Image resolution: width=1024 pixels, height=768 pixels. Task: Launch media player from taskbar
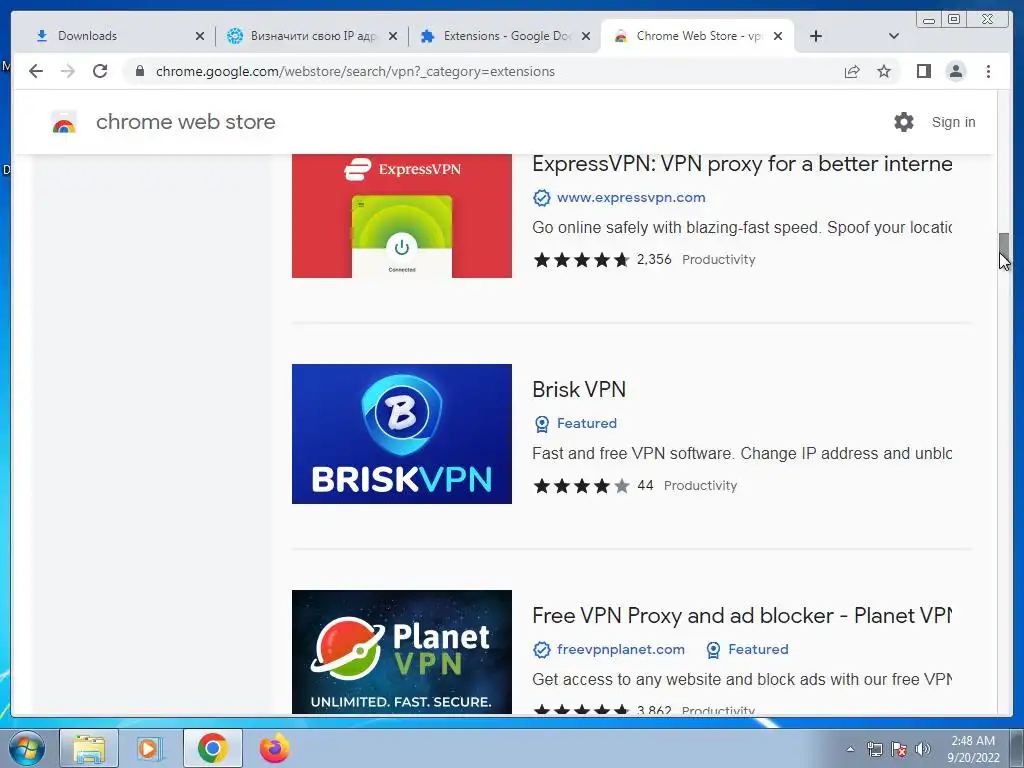(x=150, y=748)
